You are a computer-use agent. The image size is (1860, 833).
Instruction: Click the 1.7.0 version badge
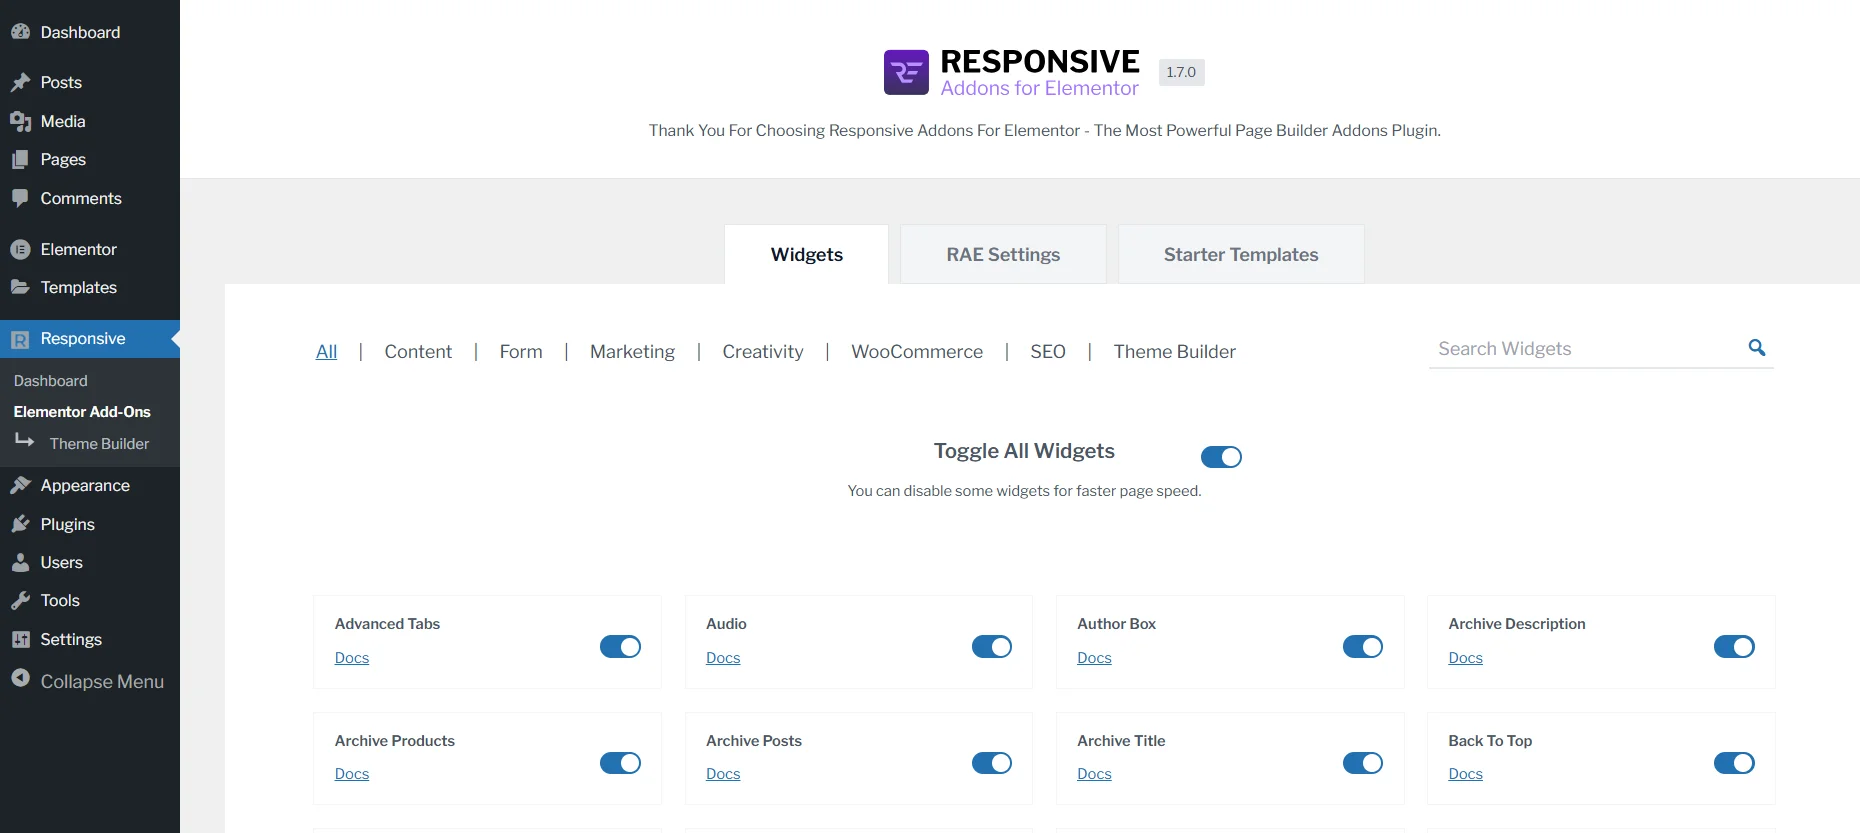[x=1181, y=72]
